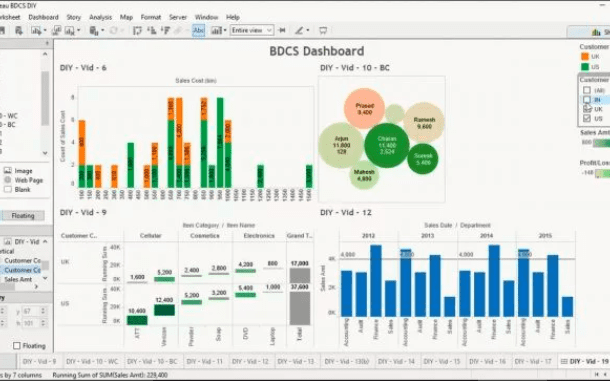Uncheck the UK customer filter box
The image size is (610, 381).
click(587, 109)
